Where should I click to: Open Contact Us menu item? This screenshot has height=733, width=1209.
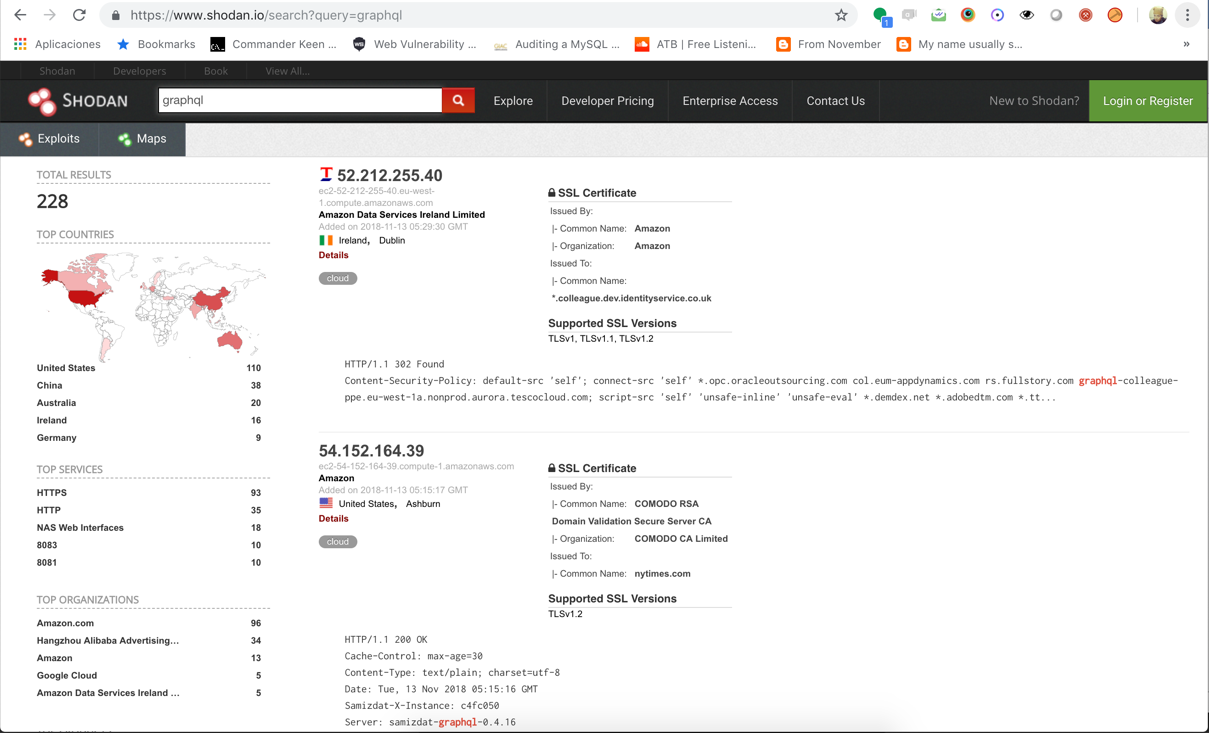click(835, 101)
